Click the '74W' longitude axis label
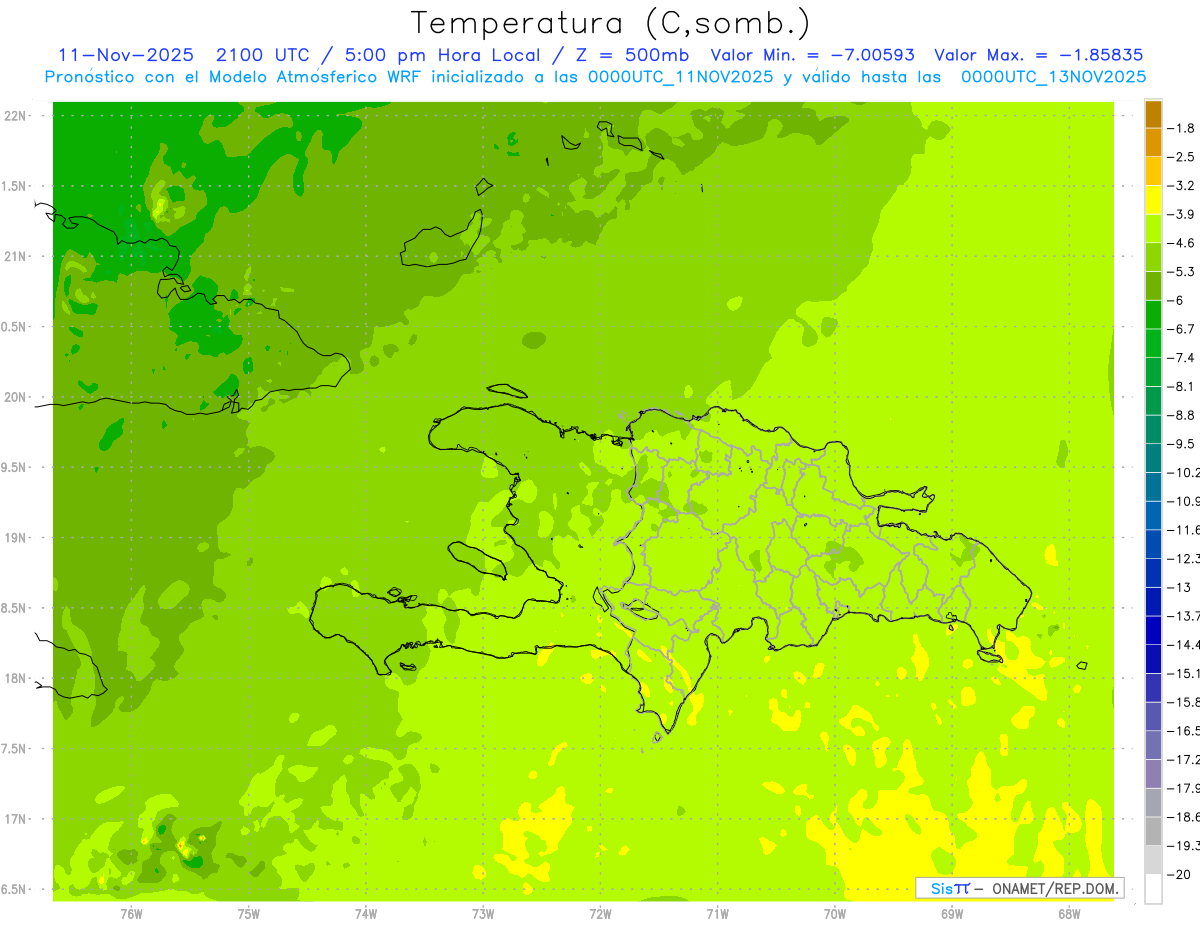This screenshot has width=1200, height=927. tap(365, 913)
